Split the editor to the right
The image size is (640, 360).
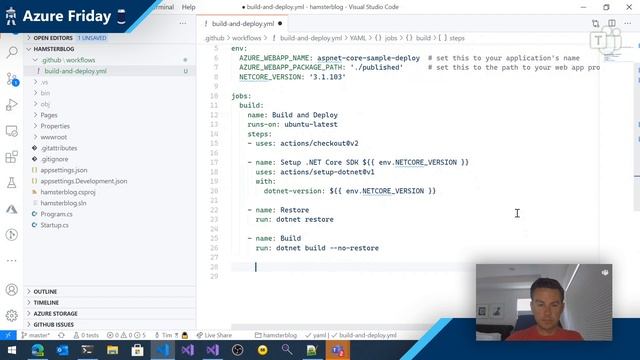tap(612, 23)
